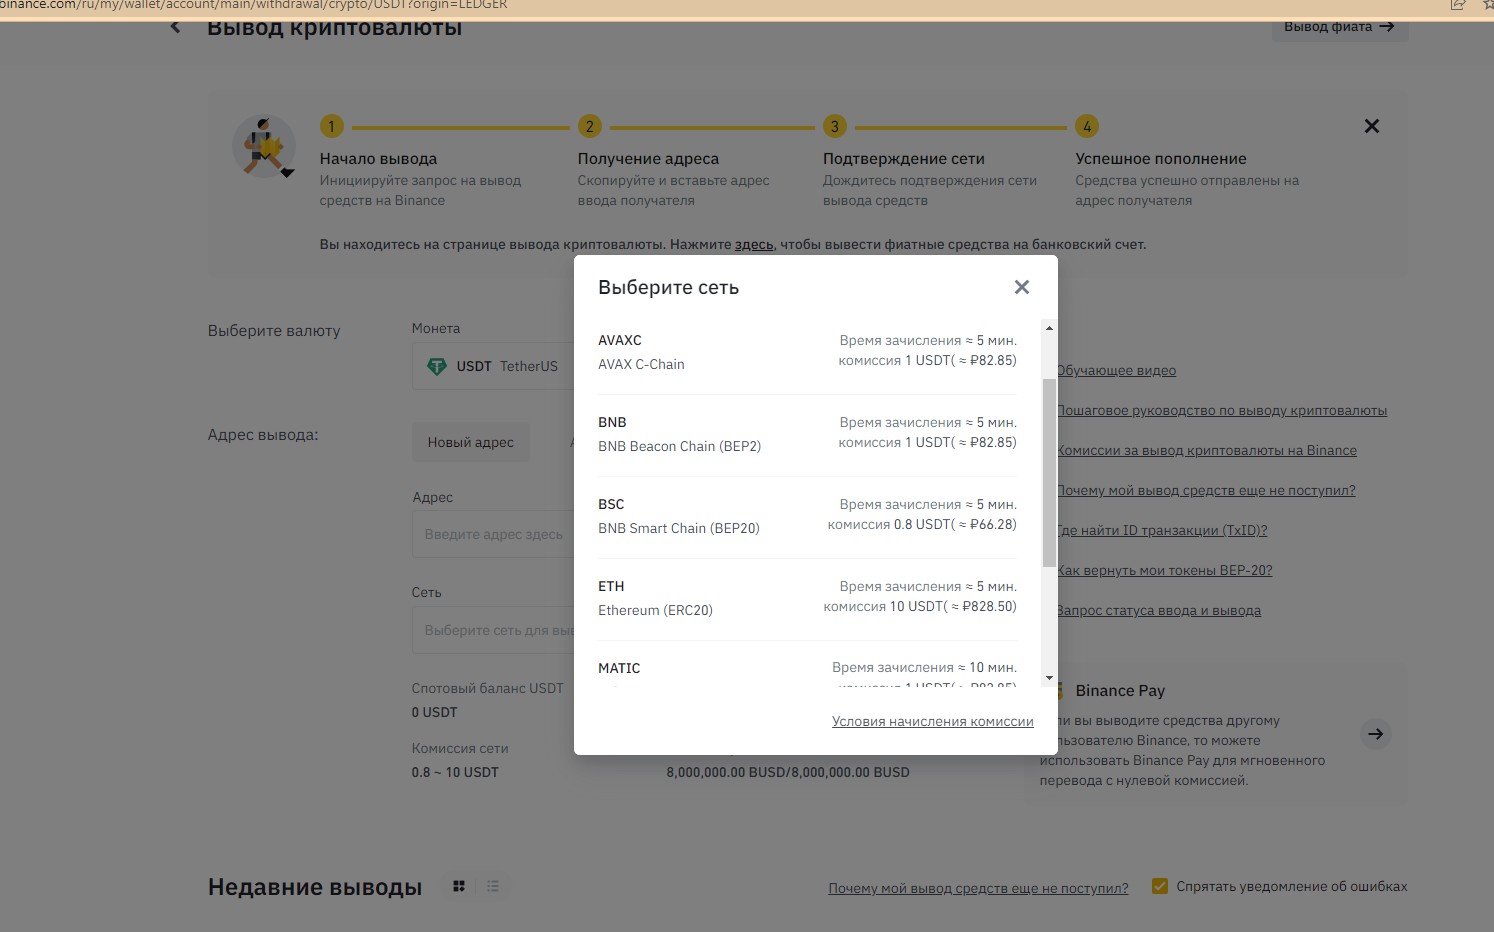Uncheck "Спрятать уведомление об ошибках" checkbox
1494x932 pixels.
1160,886
